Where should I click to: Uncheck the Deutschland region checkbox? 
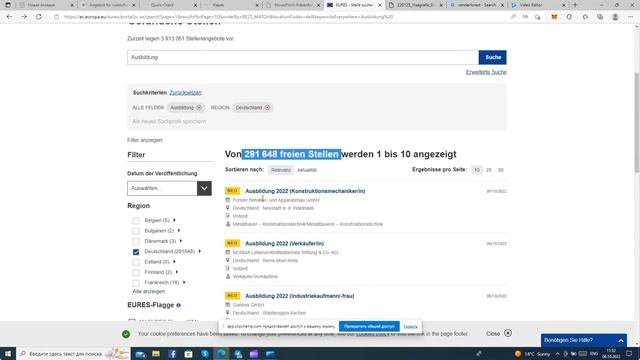pyautogui.click(x=136, y=252)
